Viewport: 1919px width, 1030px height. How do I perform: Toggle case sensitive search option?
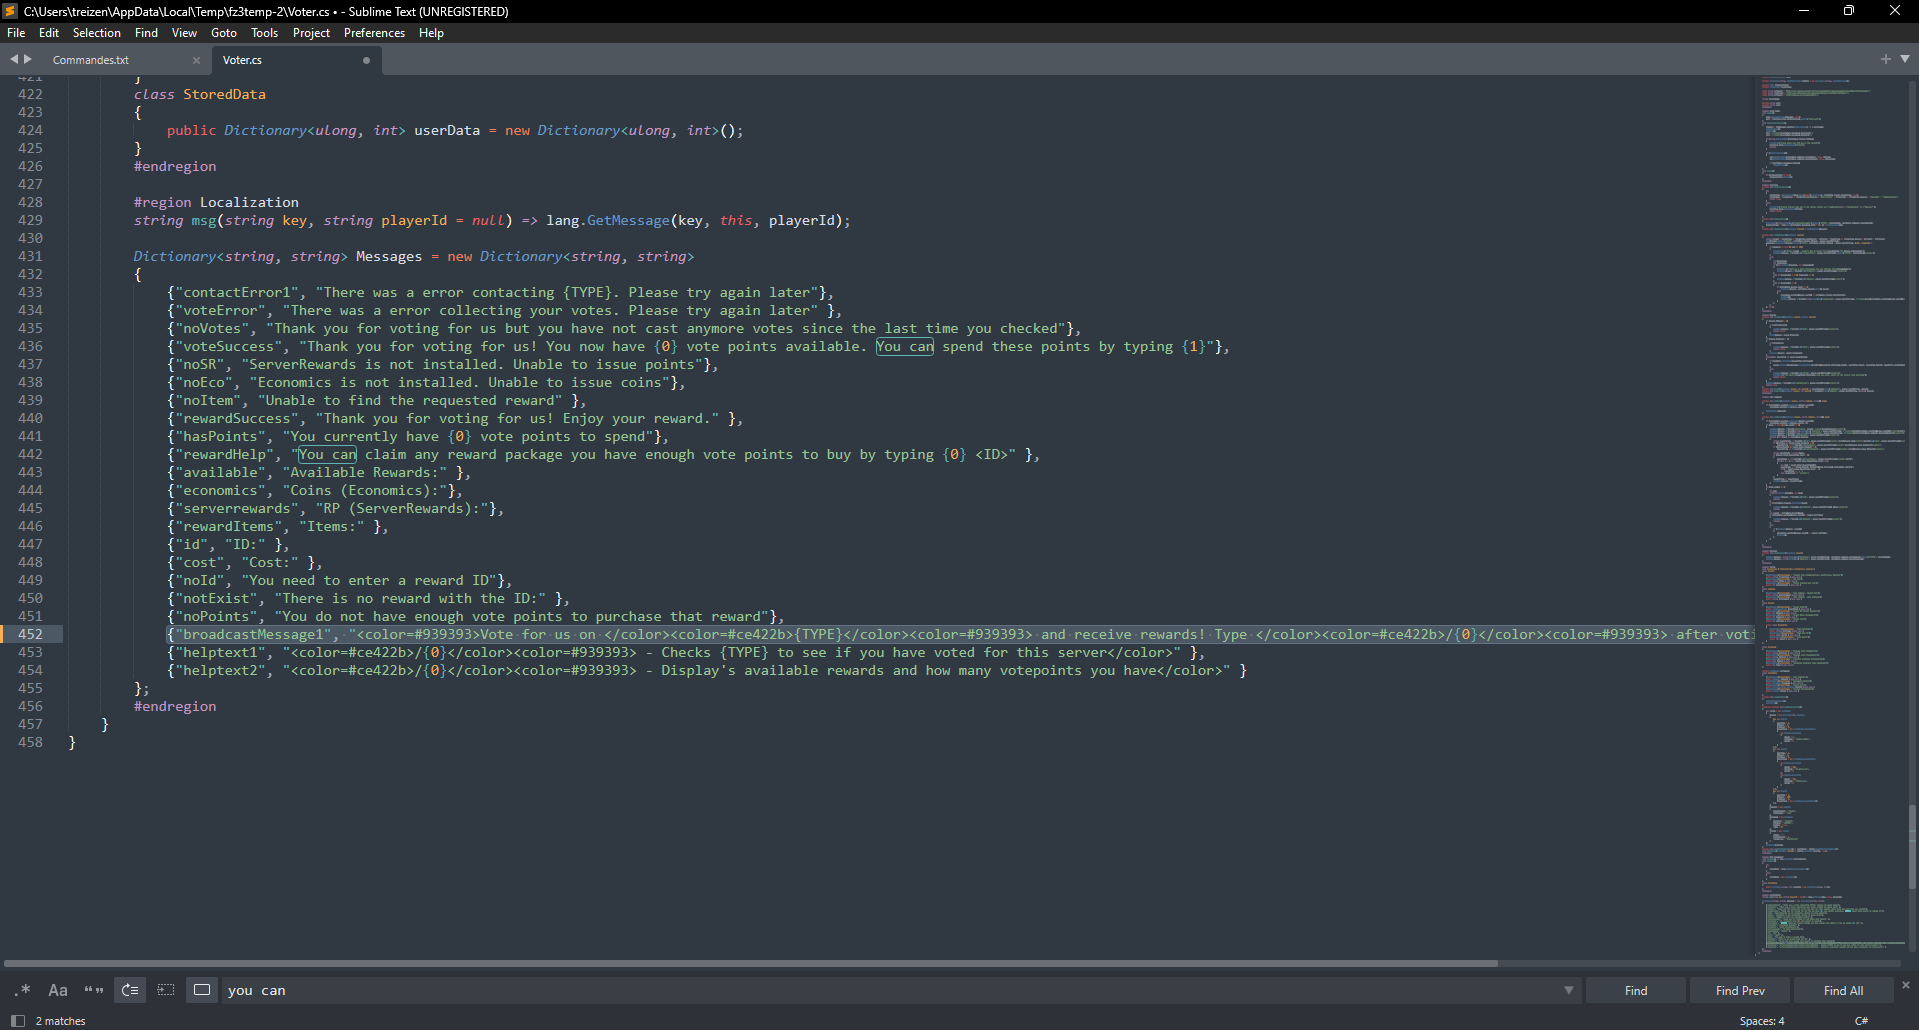(58, 990)
